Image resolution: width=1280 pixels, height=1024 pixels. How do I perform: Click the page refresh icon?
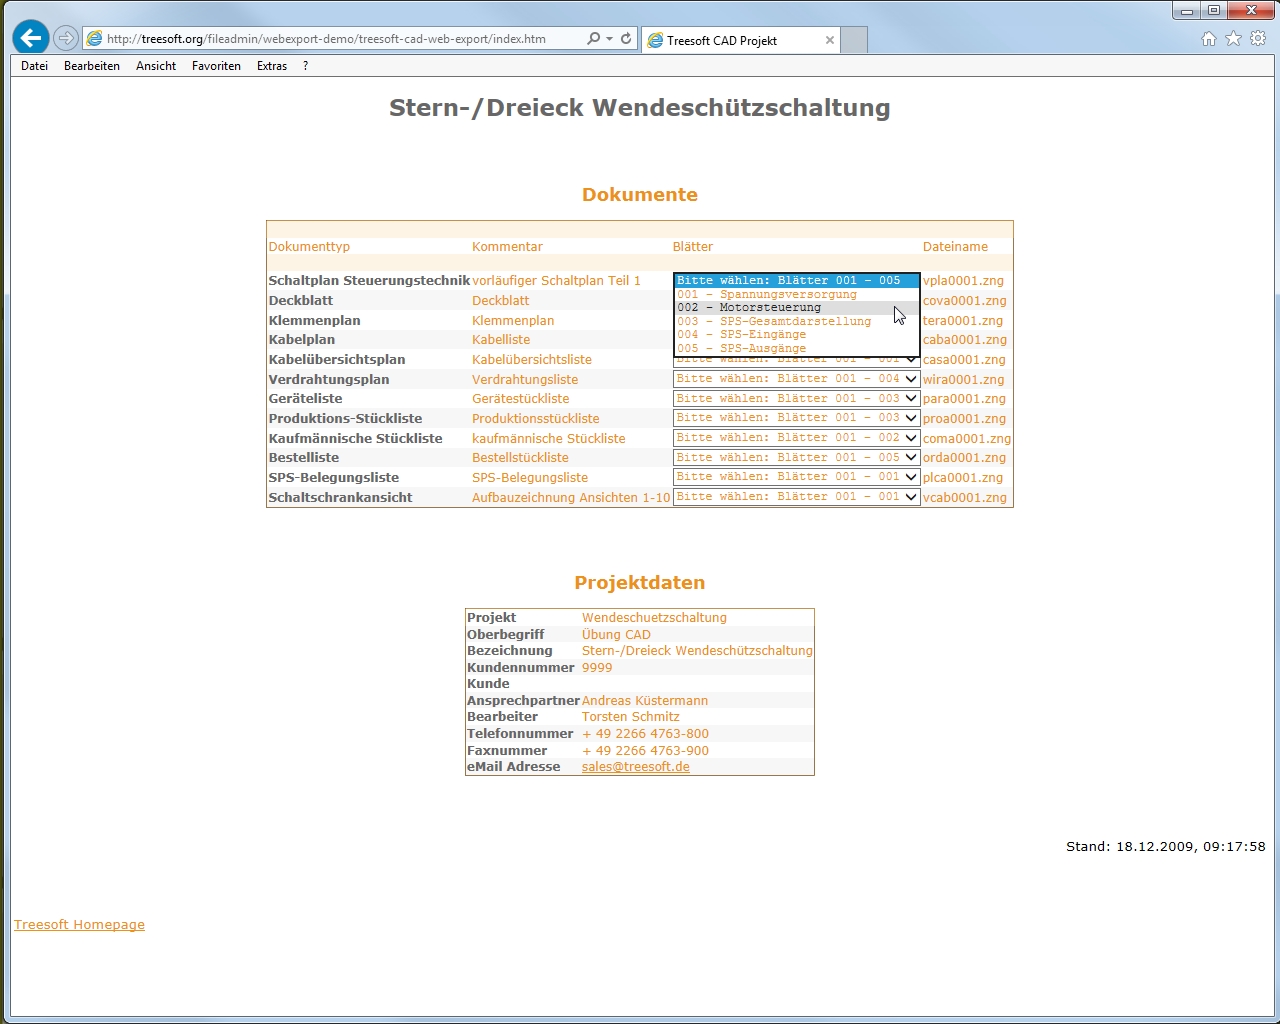coord(626,39)
